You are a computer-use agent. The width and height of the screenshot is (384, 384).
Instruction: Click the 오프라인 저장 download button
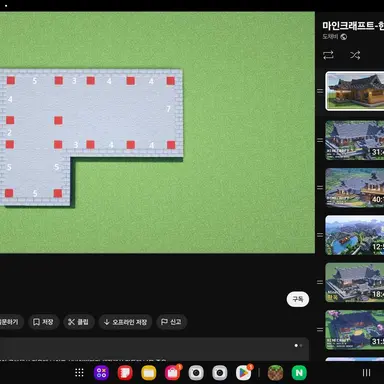click(x=126, y=322)
